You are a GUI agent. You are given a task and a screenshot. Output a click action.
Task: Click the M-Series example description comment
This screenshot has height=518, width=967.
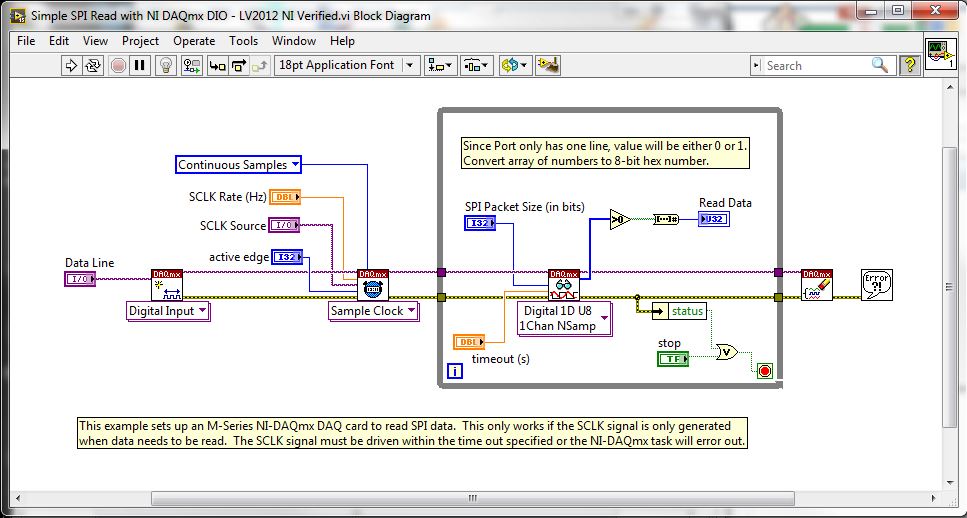tap(412, 433)
